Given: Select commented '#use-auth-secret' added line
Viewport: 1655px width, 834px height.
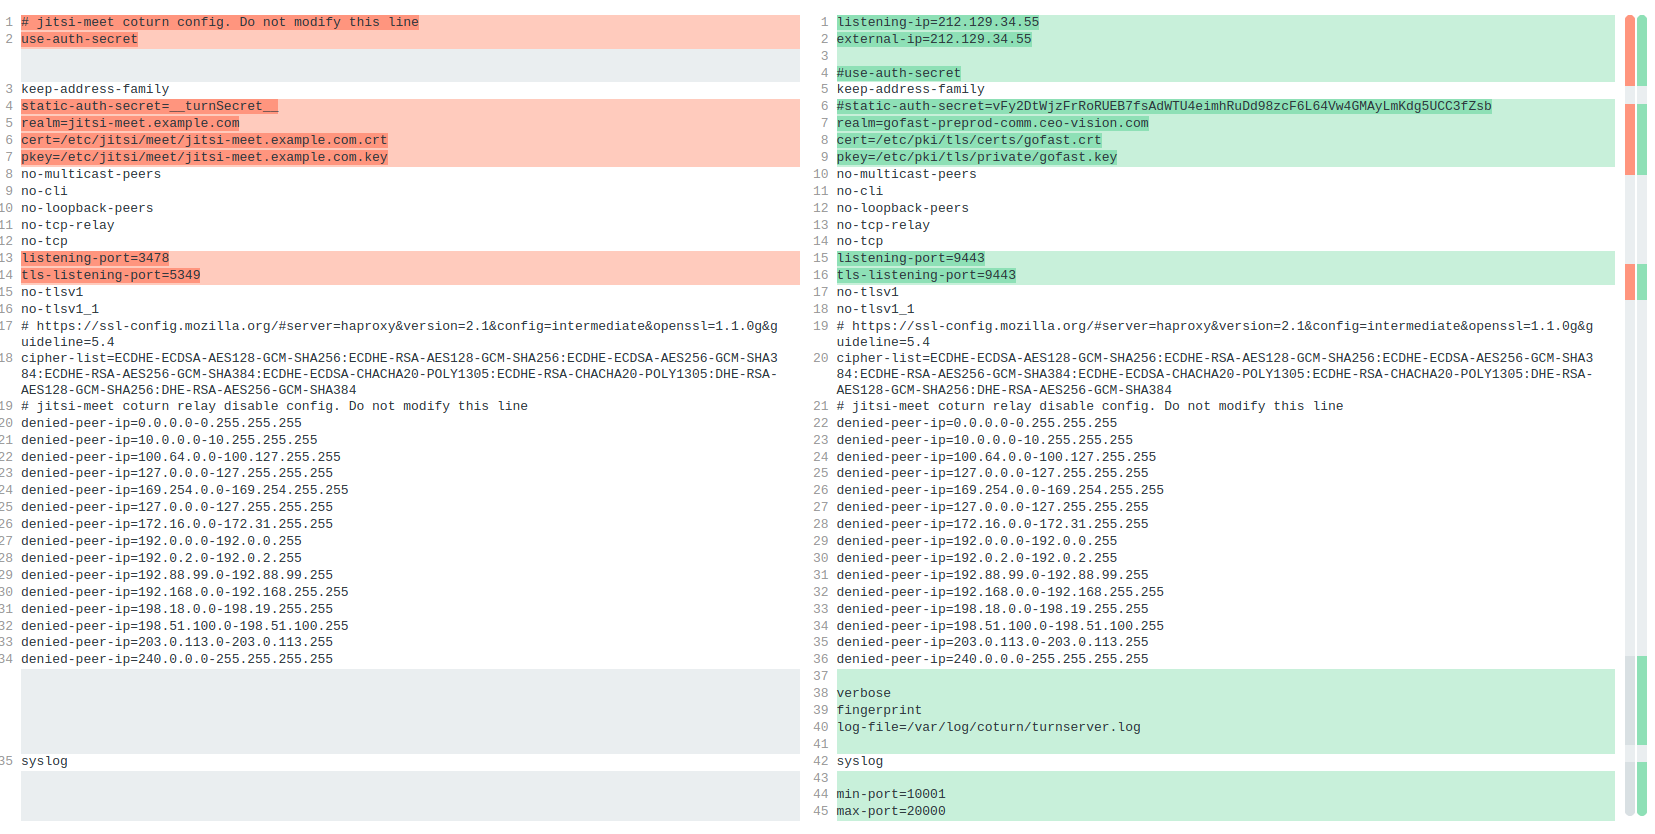Looking at the screenshot, I should click(x=899, y=73).
